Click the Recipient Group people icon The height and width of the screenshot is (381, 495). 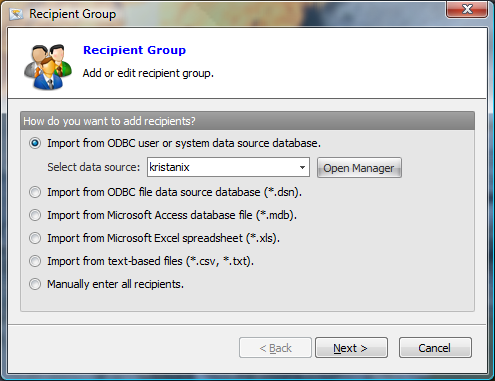48,67
